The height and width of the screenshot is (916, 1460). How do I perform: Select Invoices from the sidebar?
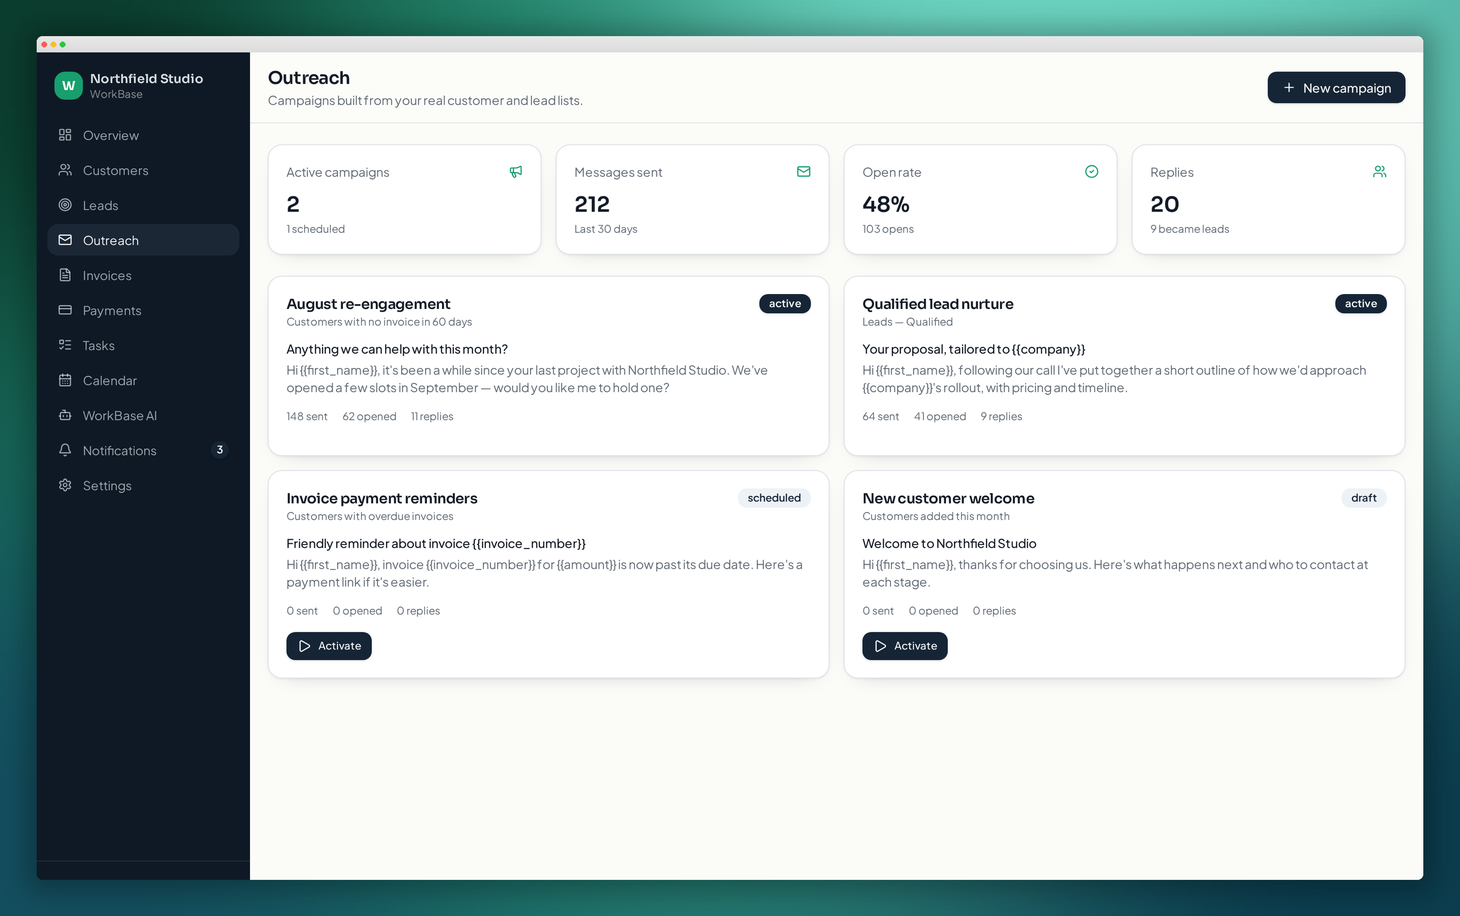pyautogui.click(x=143, y=275)
